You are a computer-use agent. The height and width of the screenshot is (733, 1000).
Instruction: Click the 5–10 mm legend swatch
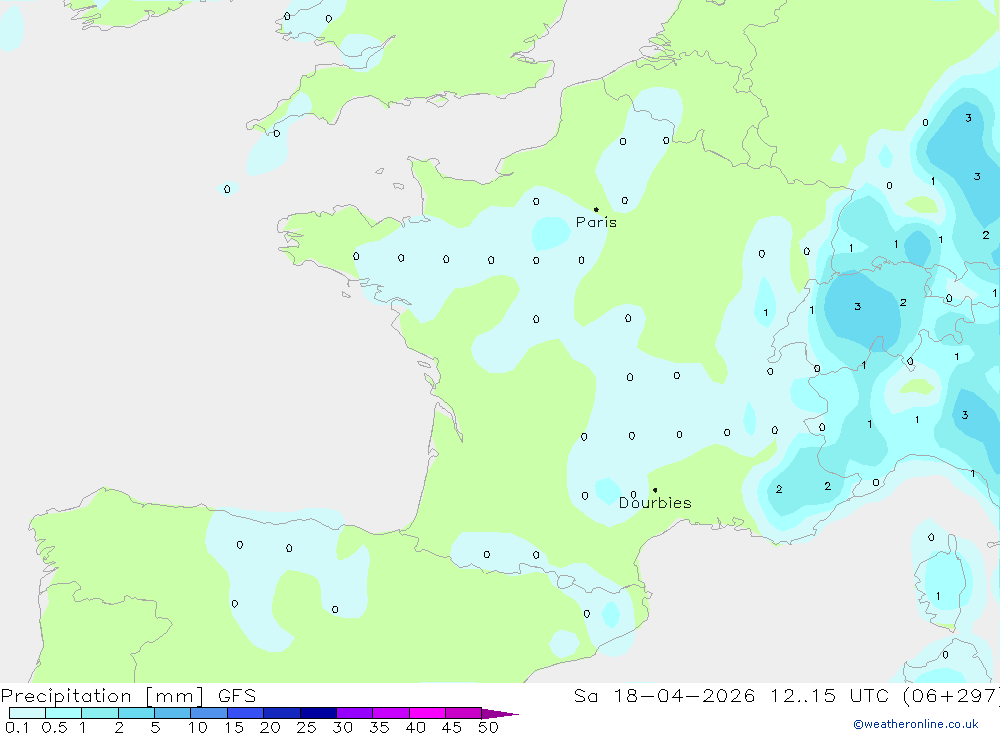pyautogui.click(x=173, y=713)
